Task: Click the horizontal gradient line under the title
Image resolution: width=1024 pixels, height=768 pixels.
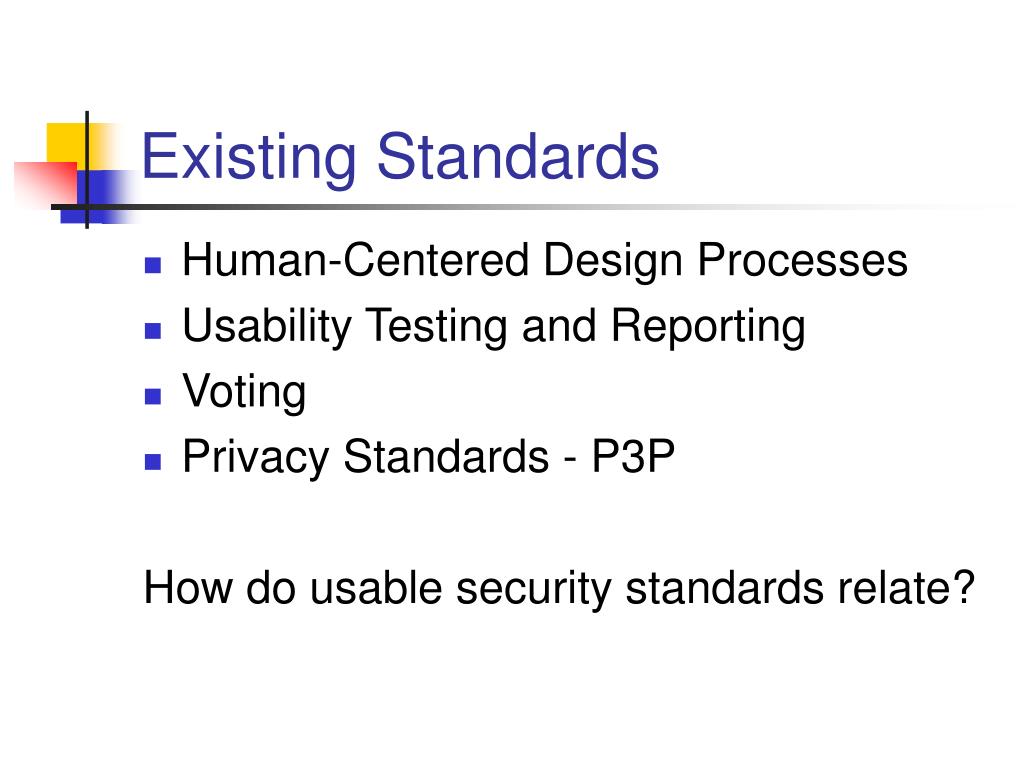Action: coord(522,207)
